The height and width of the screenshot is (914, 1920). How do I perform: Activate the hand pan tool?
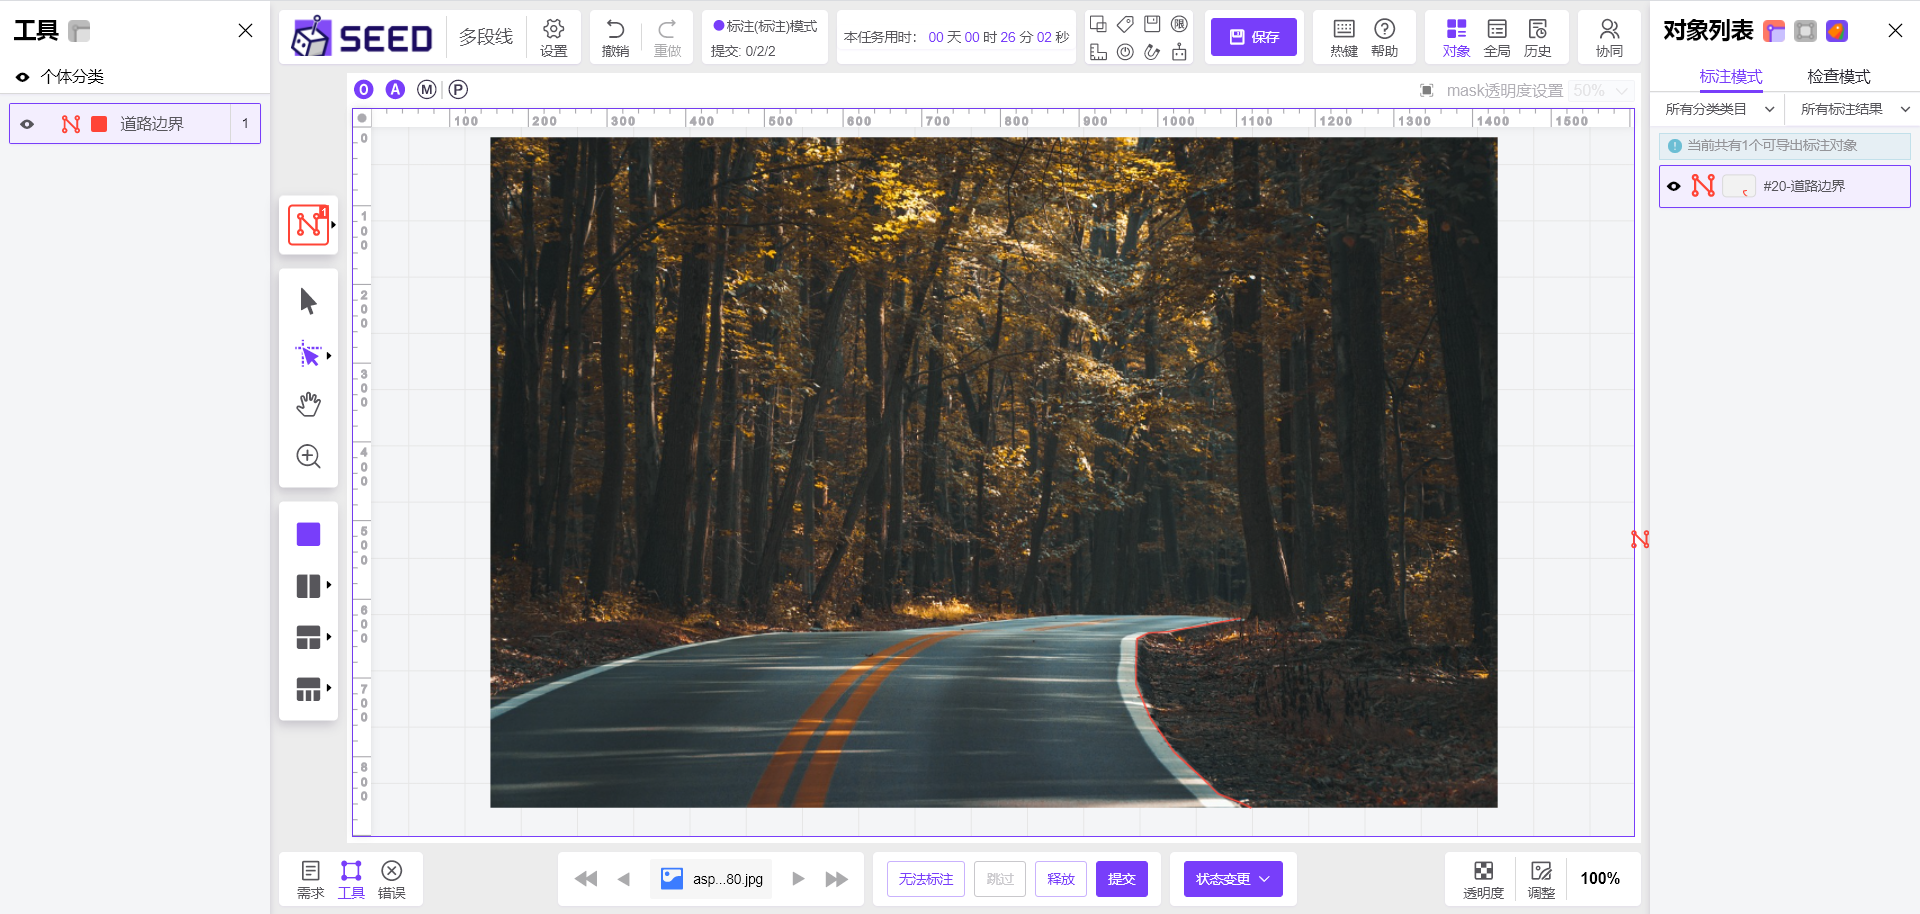coord(308,404)
